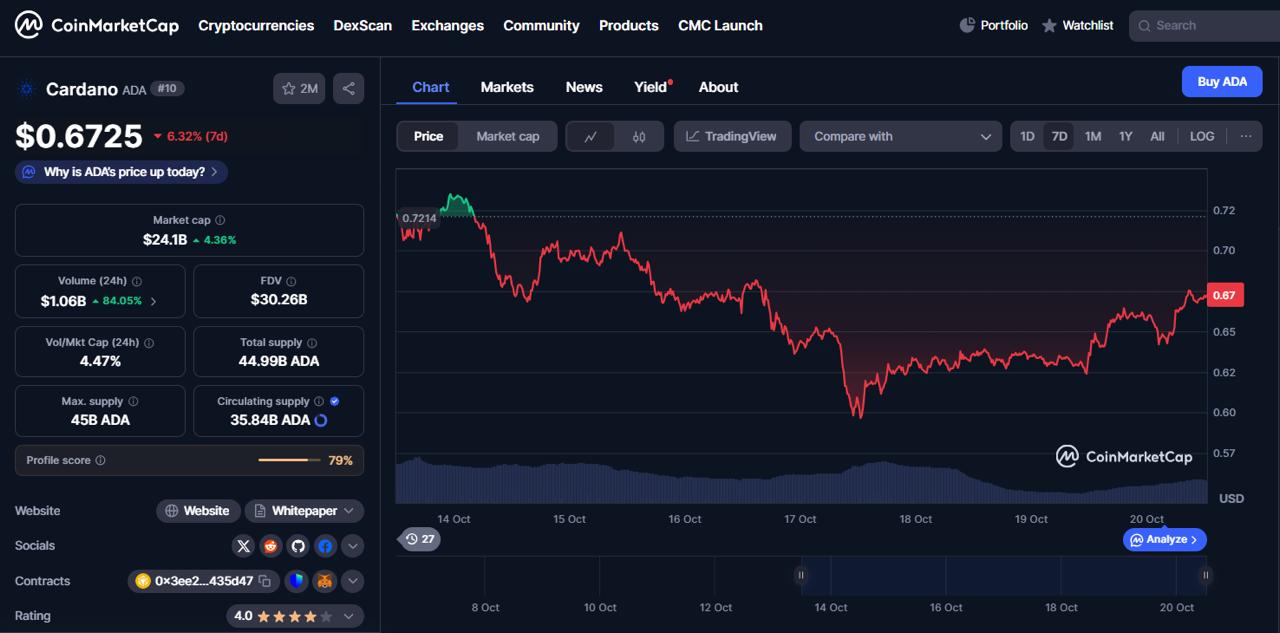Screen dimensions: 1280x633
Task: Select the Price view toggle
Action: click(428, 137)
